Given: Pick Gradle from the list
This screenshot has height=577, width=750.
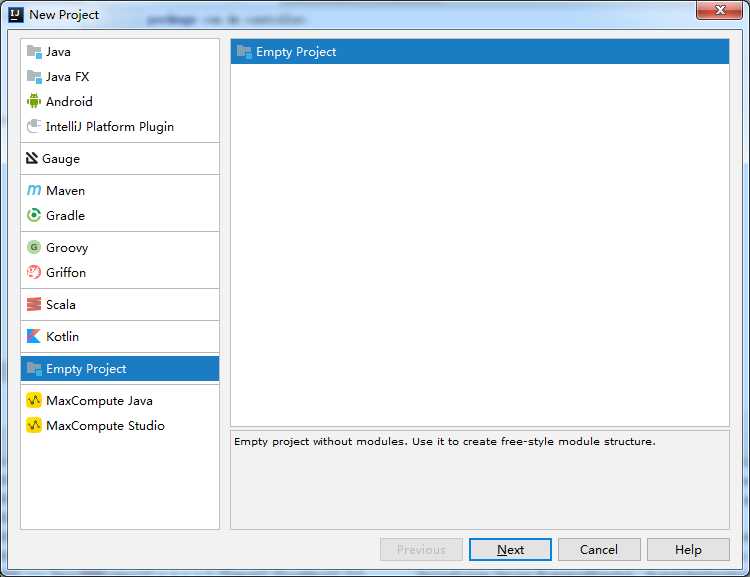Looking at the screenshot, I should 120,215.
